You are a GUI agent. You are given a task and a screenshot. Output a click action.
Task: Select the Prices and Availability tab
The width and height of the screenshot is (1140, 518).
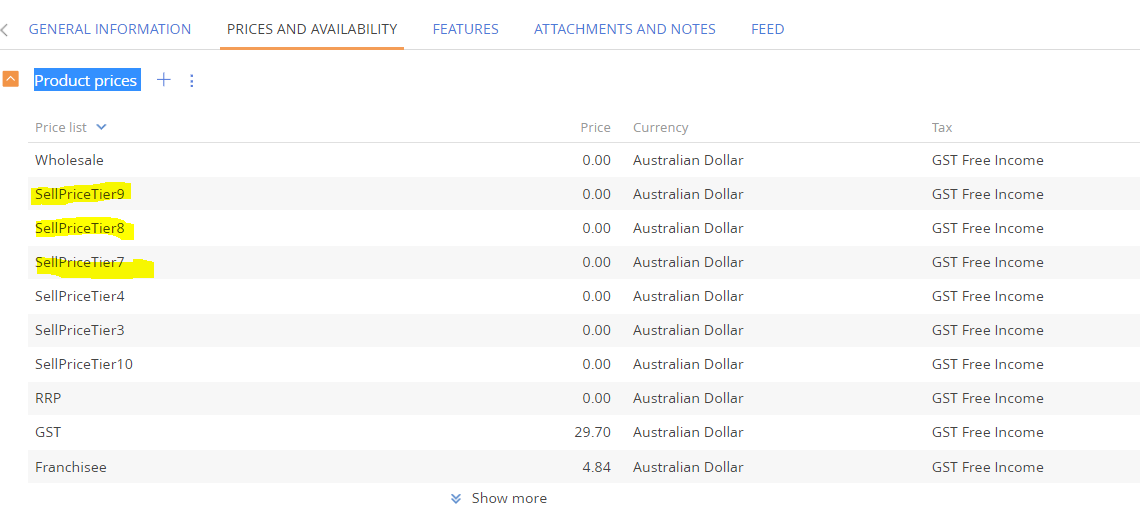(312, 29)
